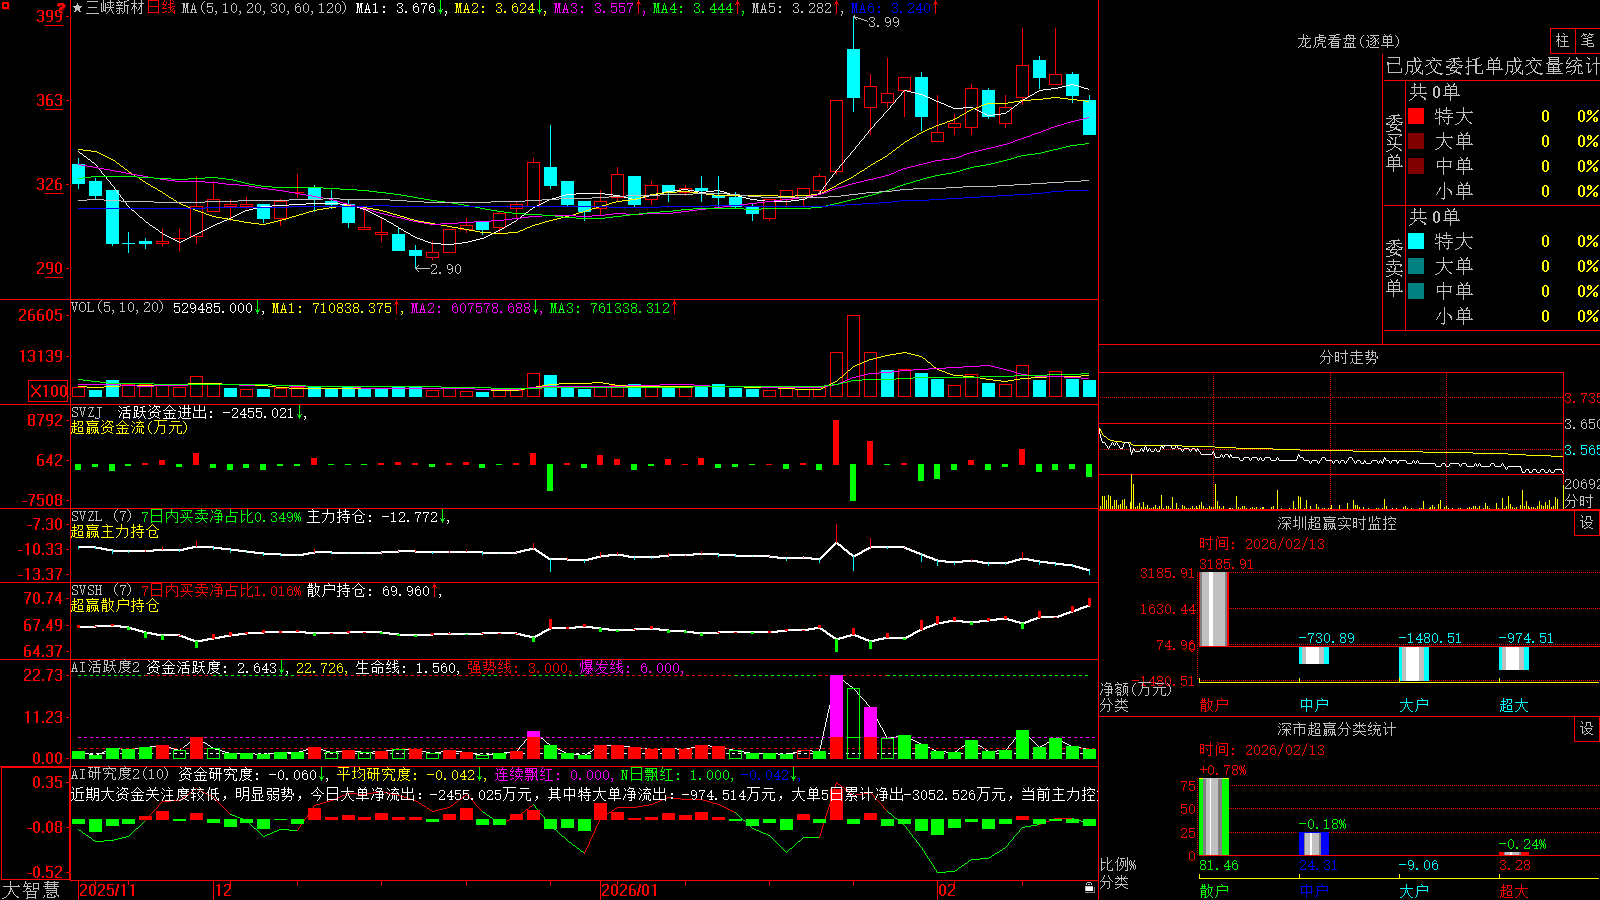The height and width of the screenshot is (900, 1600).
Task: Click the 散户持仓: 69.960 value
Action: coord(374,591)
